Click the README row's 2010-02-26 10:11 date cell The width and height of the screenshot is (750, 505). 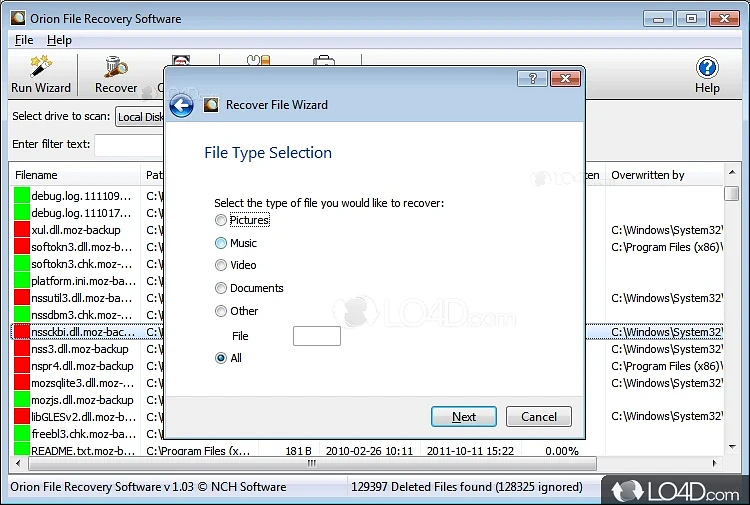click(369, 450)
